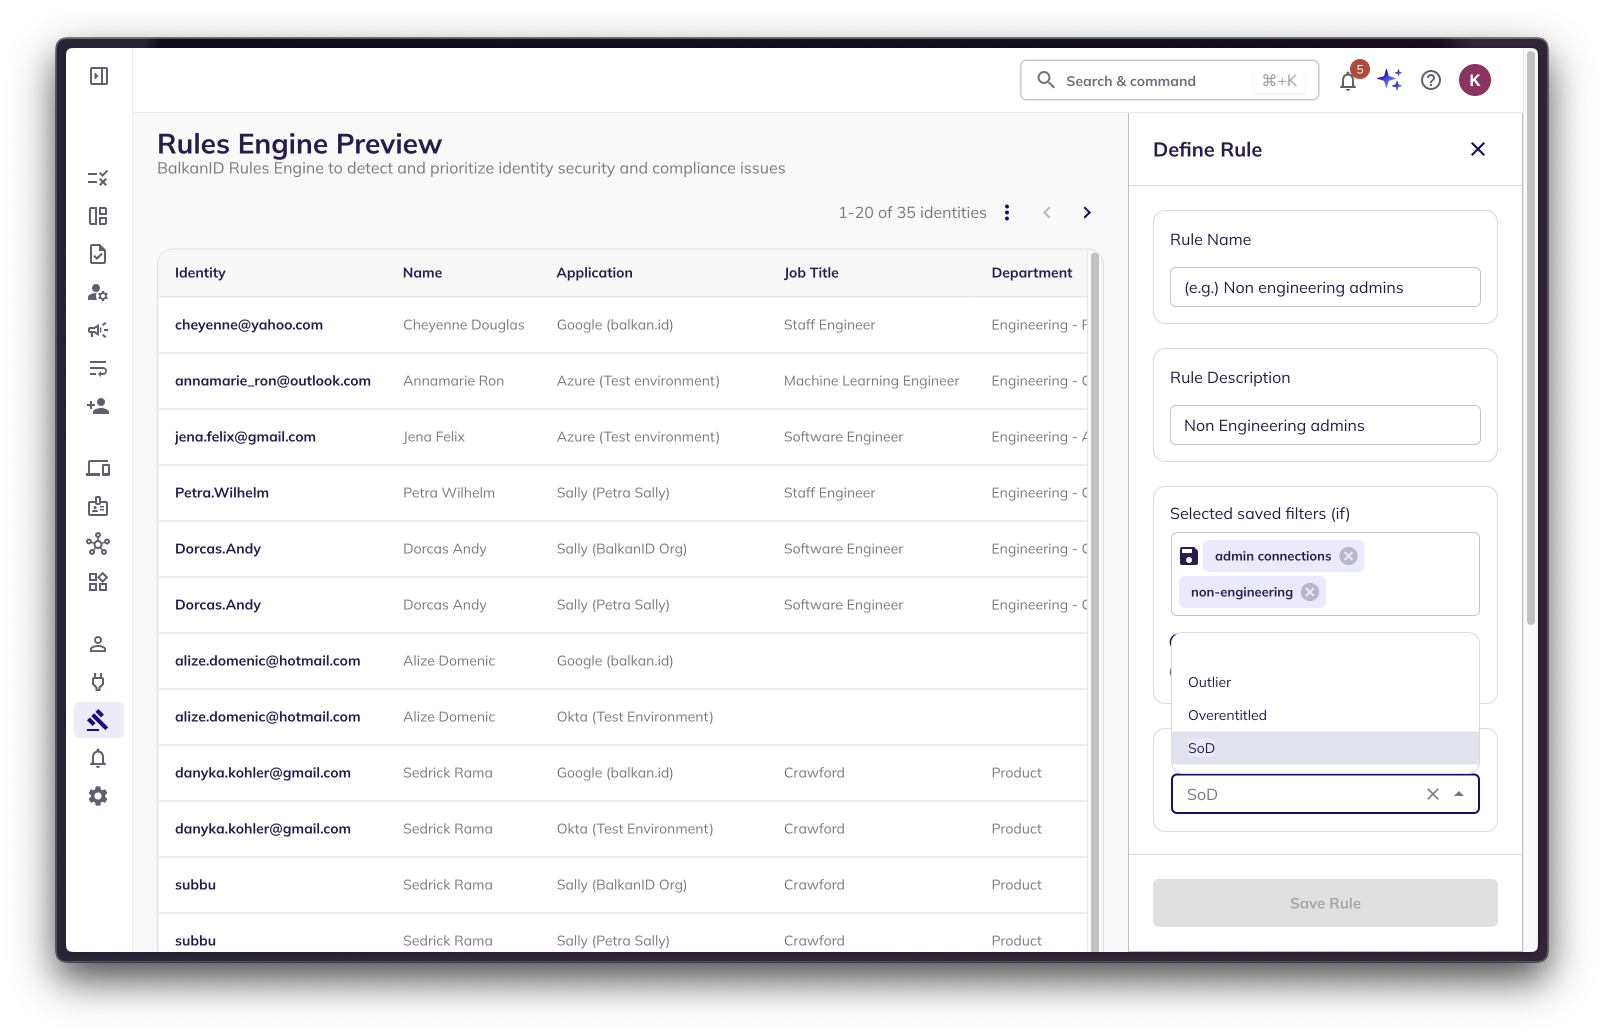The height and width of the screenshot is (1036, 1604).
Task: Open the campaigns megaphone sidebar icon
Action: pos(98,330)
